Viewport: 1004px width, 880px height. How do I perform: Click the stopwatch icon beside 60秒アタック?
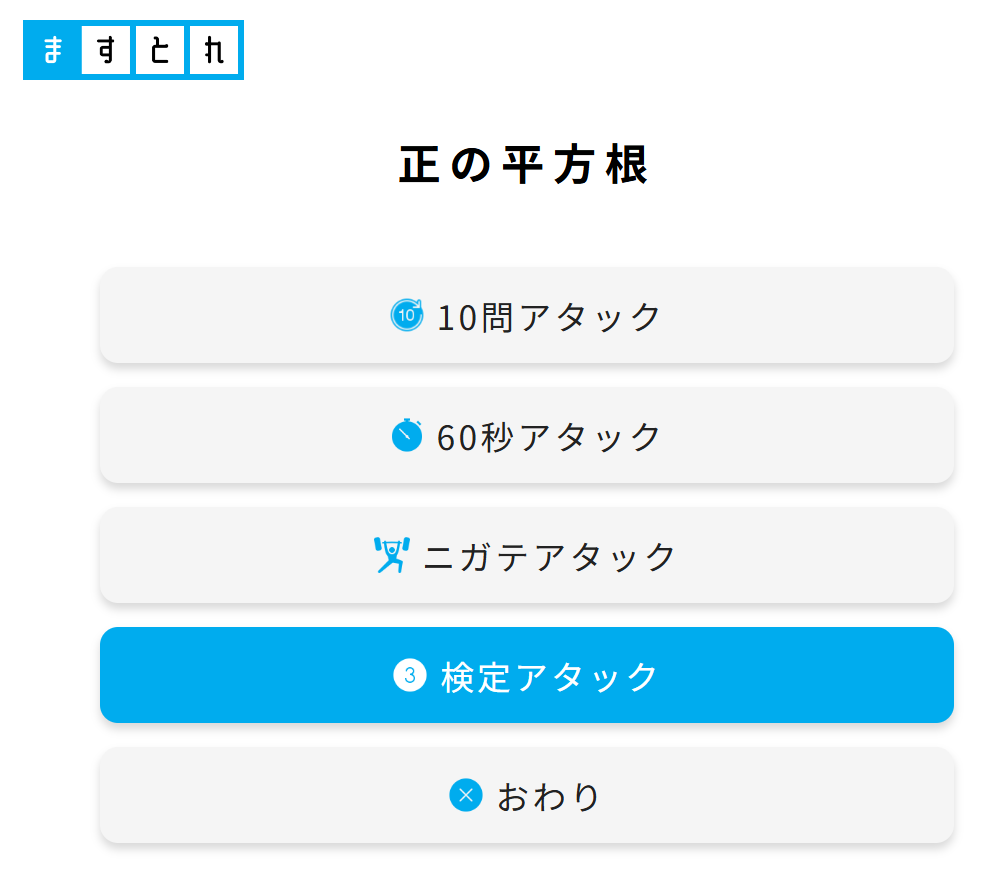coord(407,435)
